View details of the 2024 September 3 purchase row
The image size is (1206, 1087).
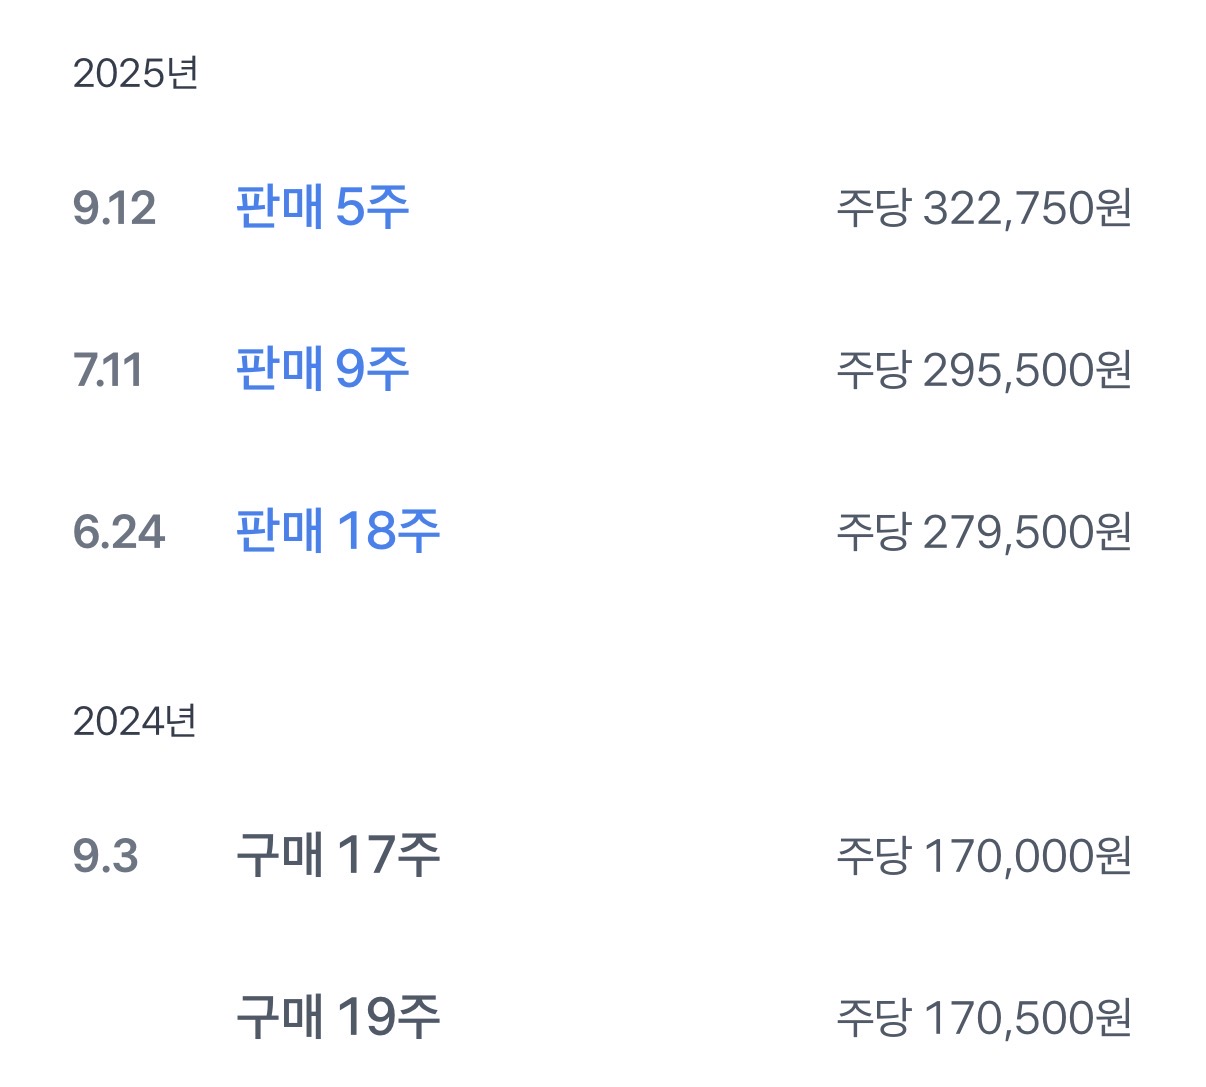(x=600, y=856)
